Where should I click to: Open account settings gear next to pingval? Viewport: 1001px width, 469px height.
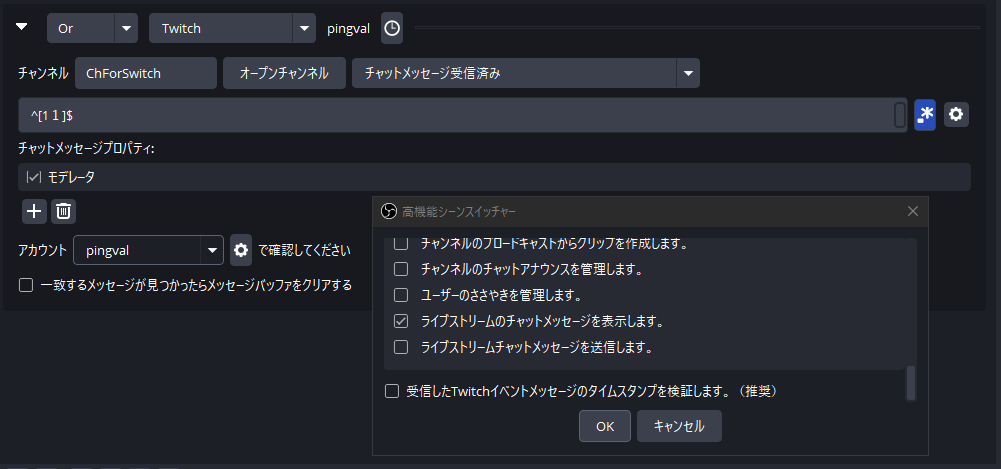(241, 249)
